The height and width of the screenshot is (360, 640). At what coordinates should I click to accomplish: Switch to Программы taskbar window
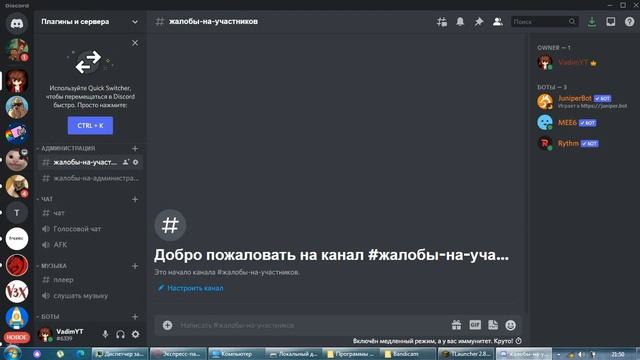point(351,354)
